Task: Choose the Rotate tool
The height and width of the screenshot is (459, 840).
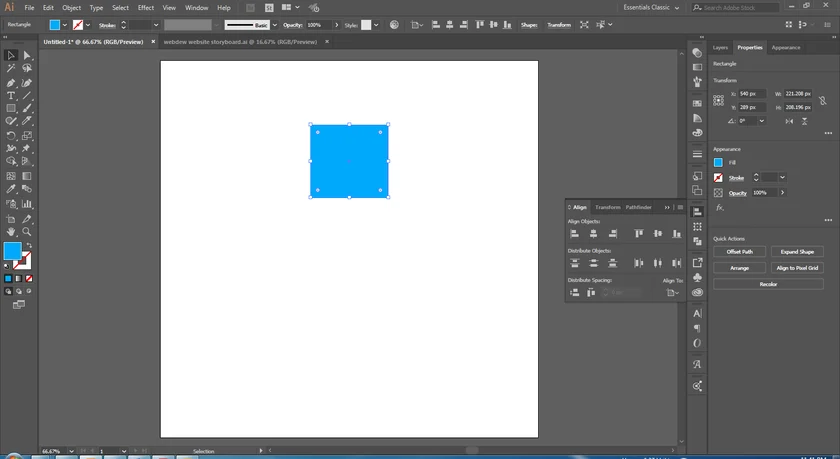Action: 11,136
